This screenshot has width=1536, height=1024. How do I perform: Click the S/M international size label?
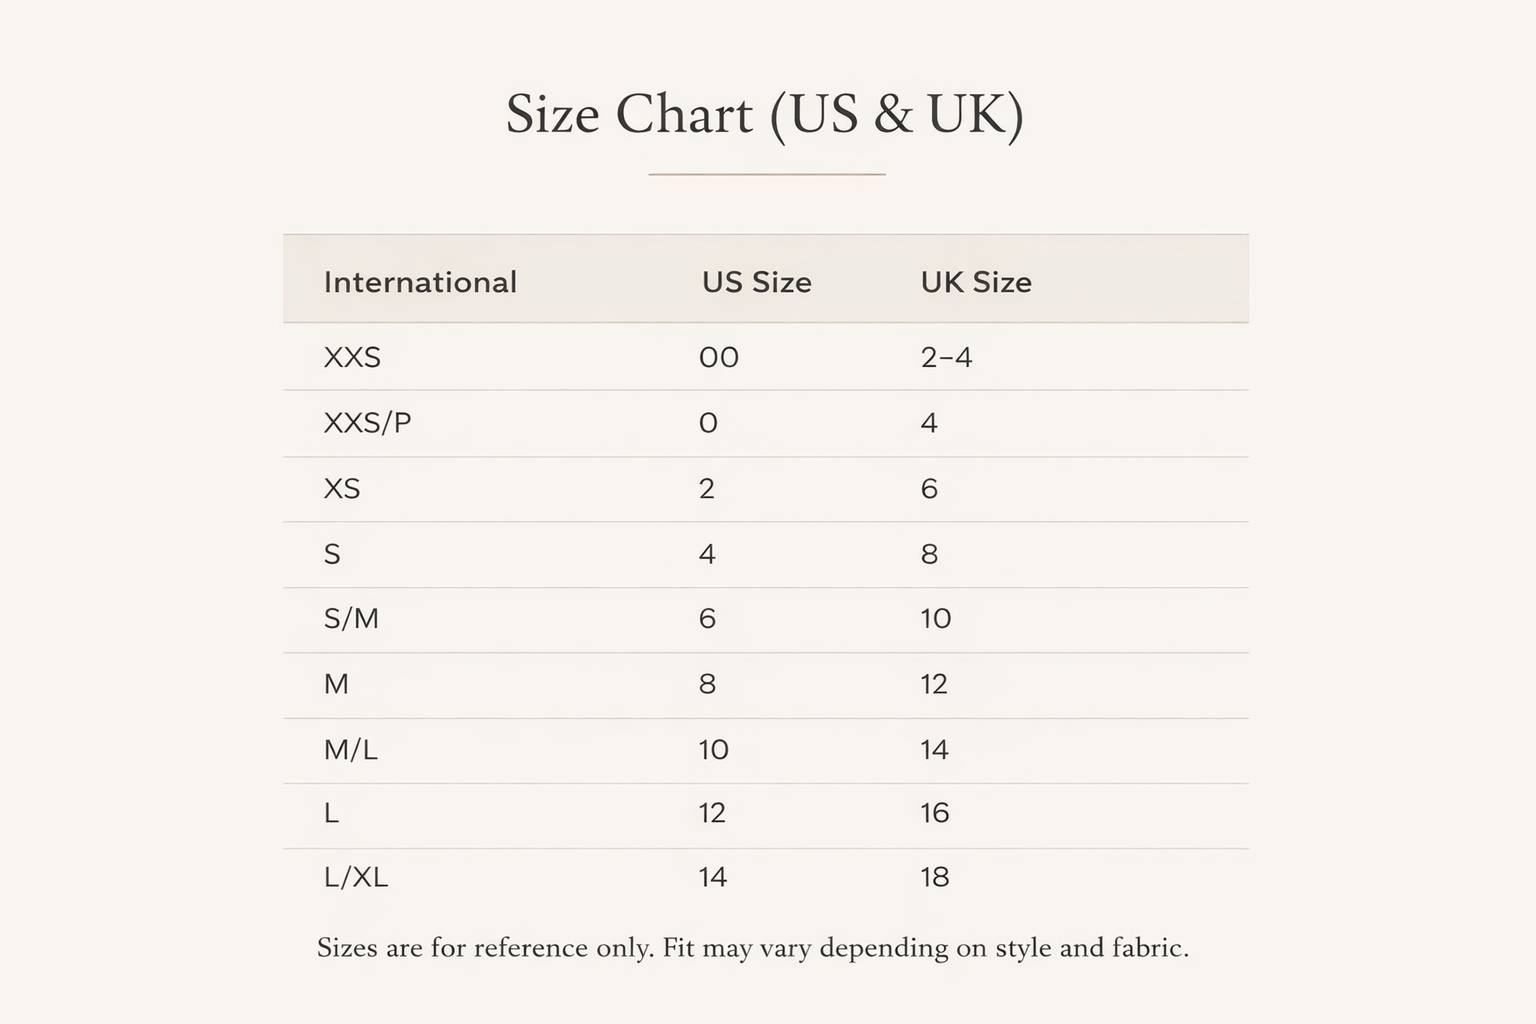351,619
